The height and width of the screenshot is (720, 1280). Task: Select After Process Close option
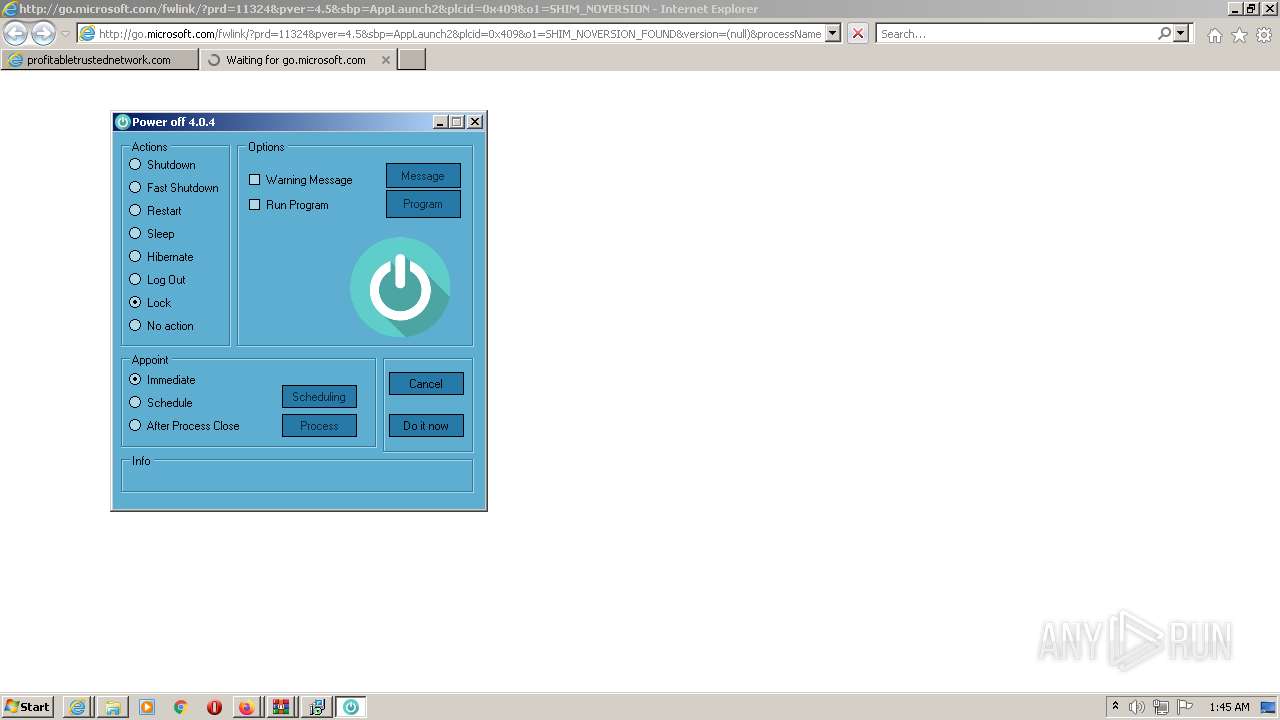[x=184, y=426]
